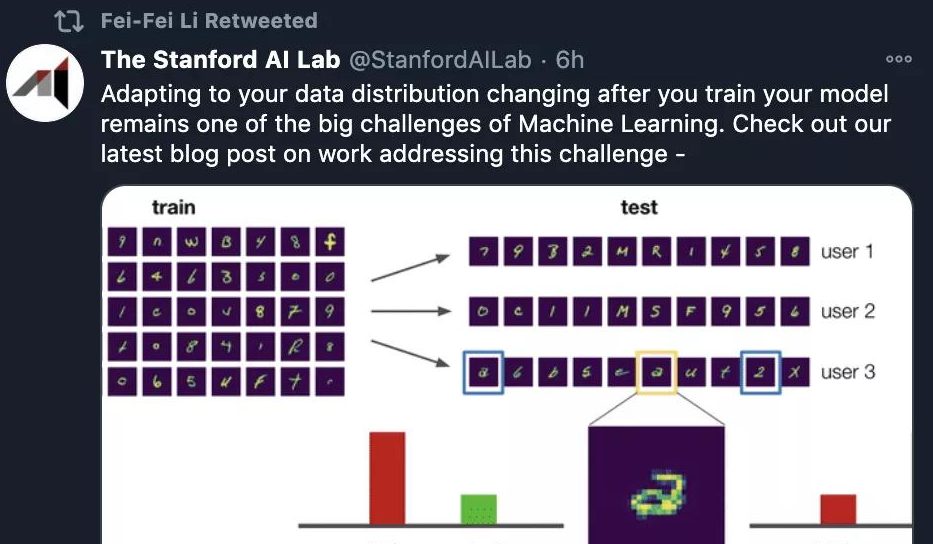Click the green bar in left chart
Image resolution: width=933 pixels, height=544 pixels.
pos(478,508)
